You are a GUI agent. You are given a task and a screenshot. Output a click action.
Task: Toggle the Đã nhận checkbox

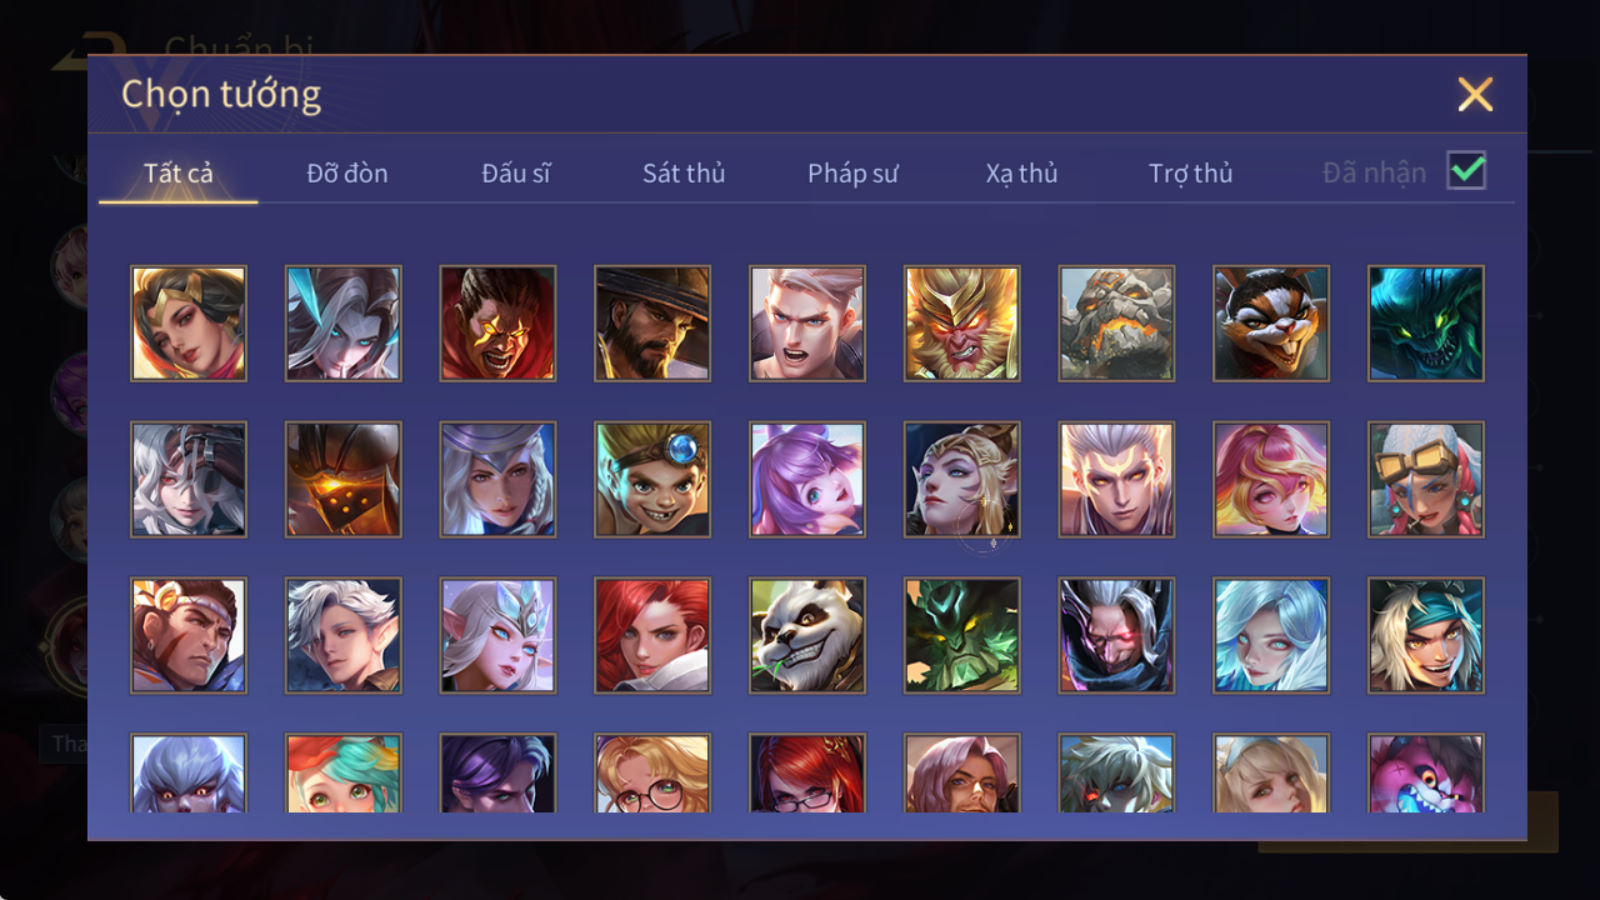(1466, 171)
